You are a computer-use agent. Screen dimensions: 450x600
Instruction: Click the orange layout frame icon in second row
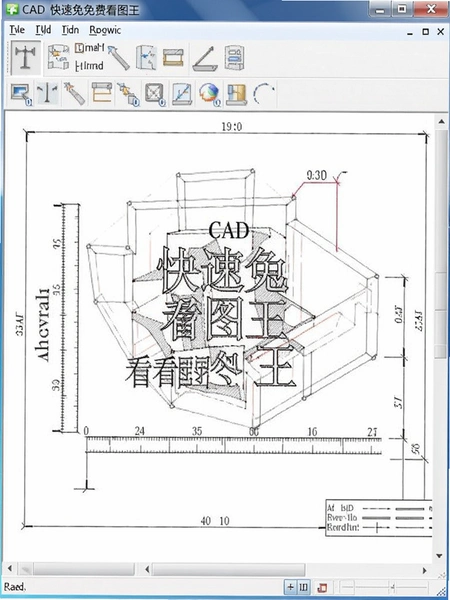(x=101, y=93)
